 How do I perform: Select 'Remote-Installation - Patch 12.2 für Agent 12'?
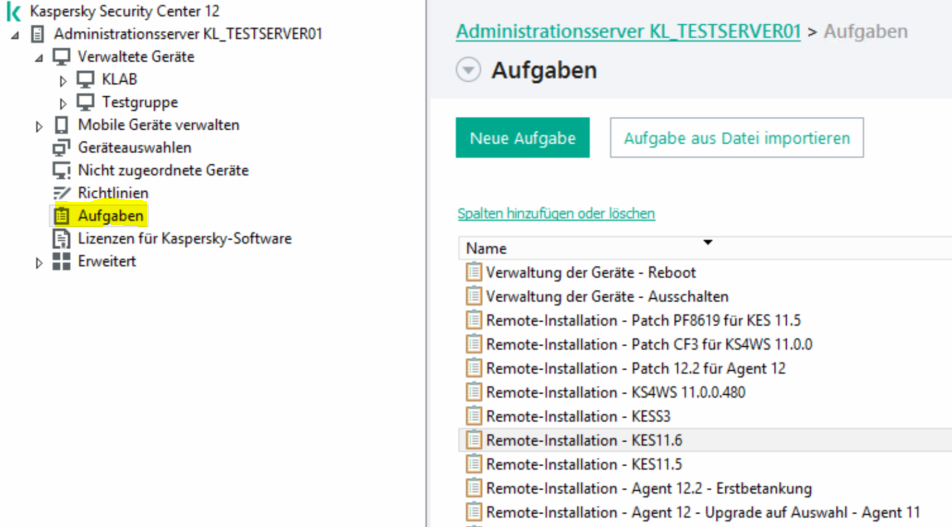coord(636,368)
